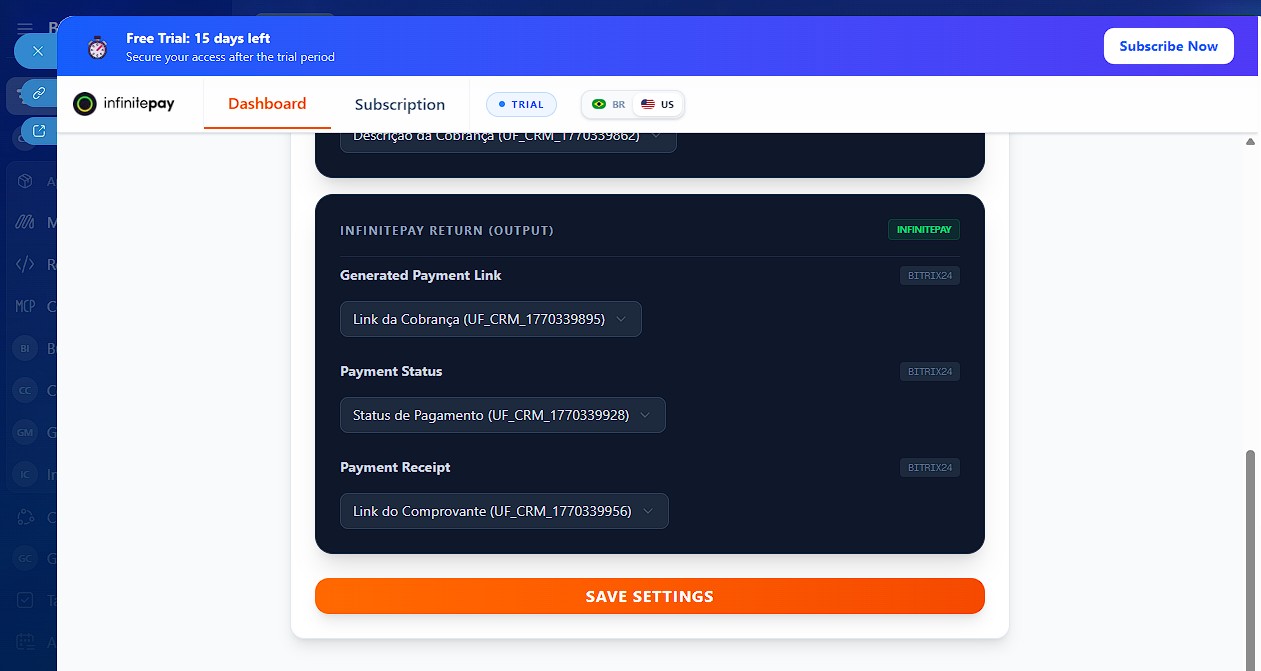This screenshot has width=1261, height=671.
Task: Close the side panel with X button
Action: 38,50
